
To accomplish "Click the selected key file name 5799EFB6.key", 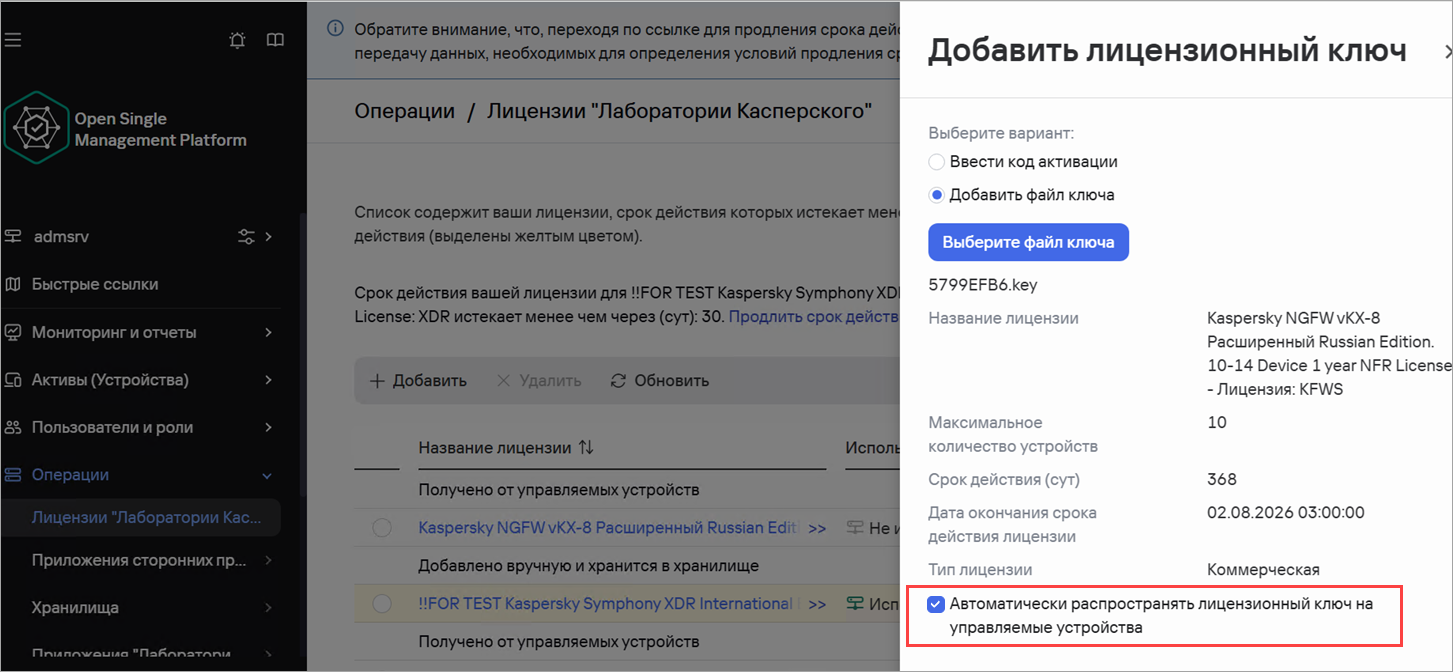I will point(983,285).
